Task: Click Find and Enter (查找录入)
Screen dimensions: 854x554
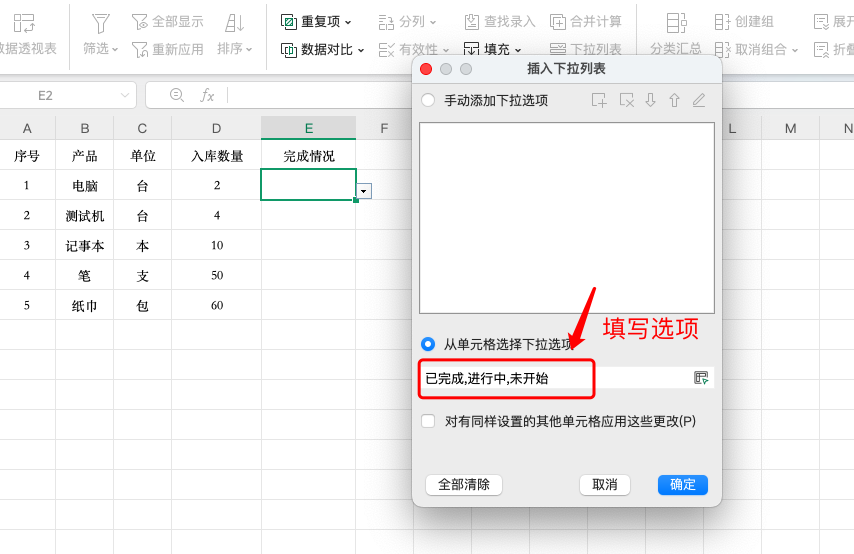Action: pos(500,22)
